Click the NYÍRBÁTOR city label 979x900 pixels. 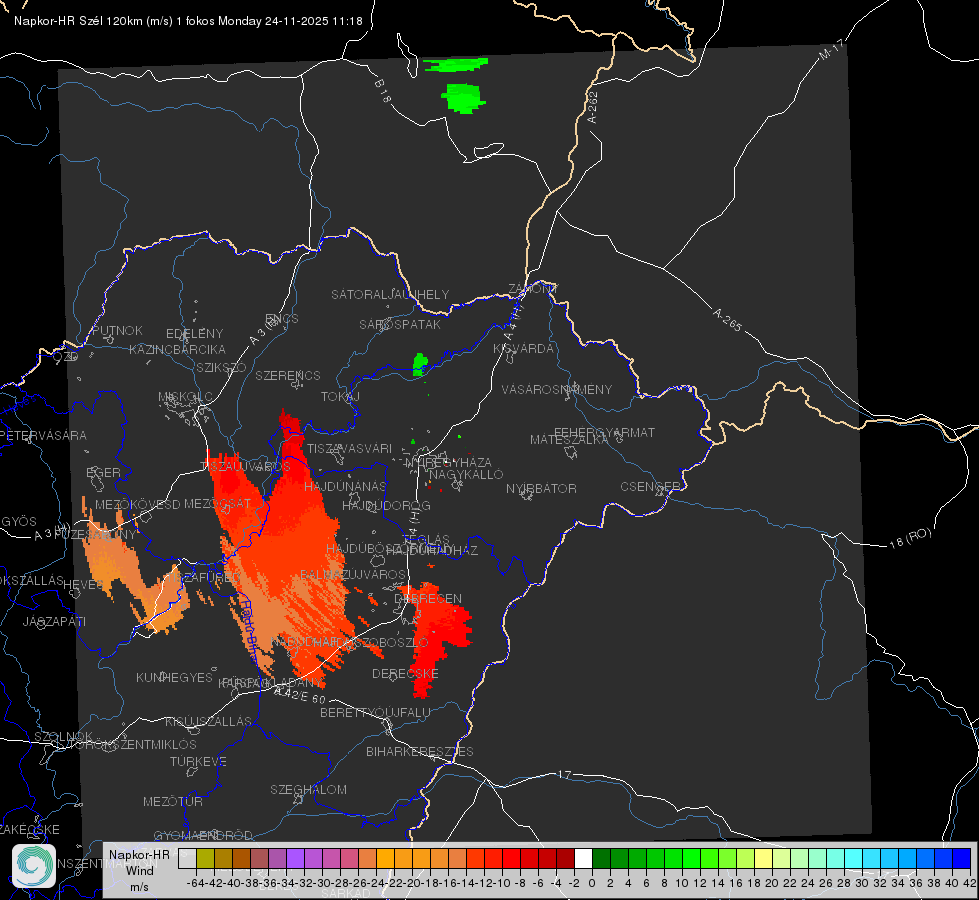[x=541, y=488]
